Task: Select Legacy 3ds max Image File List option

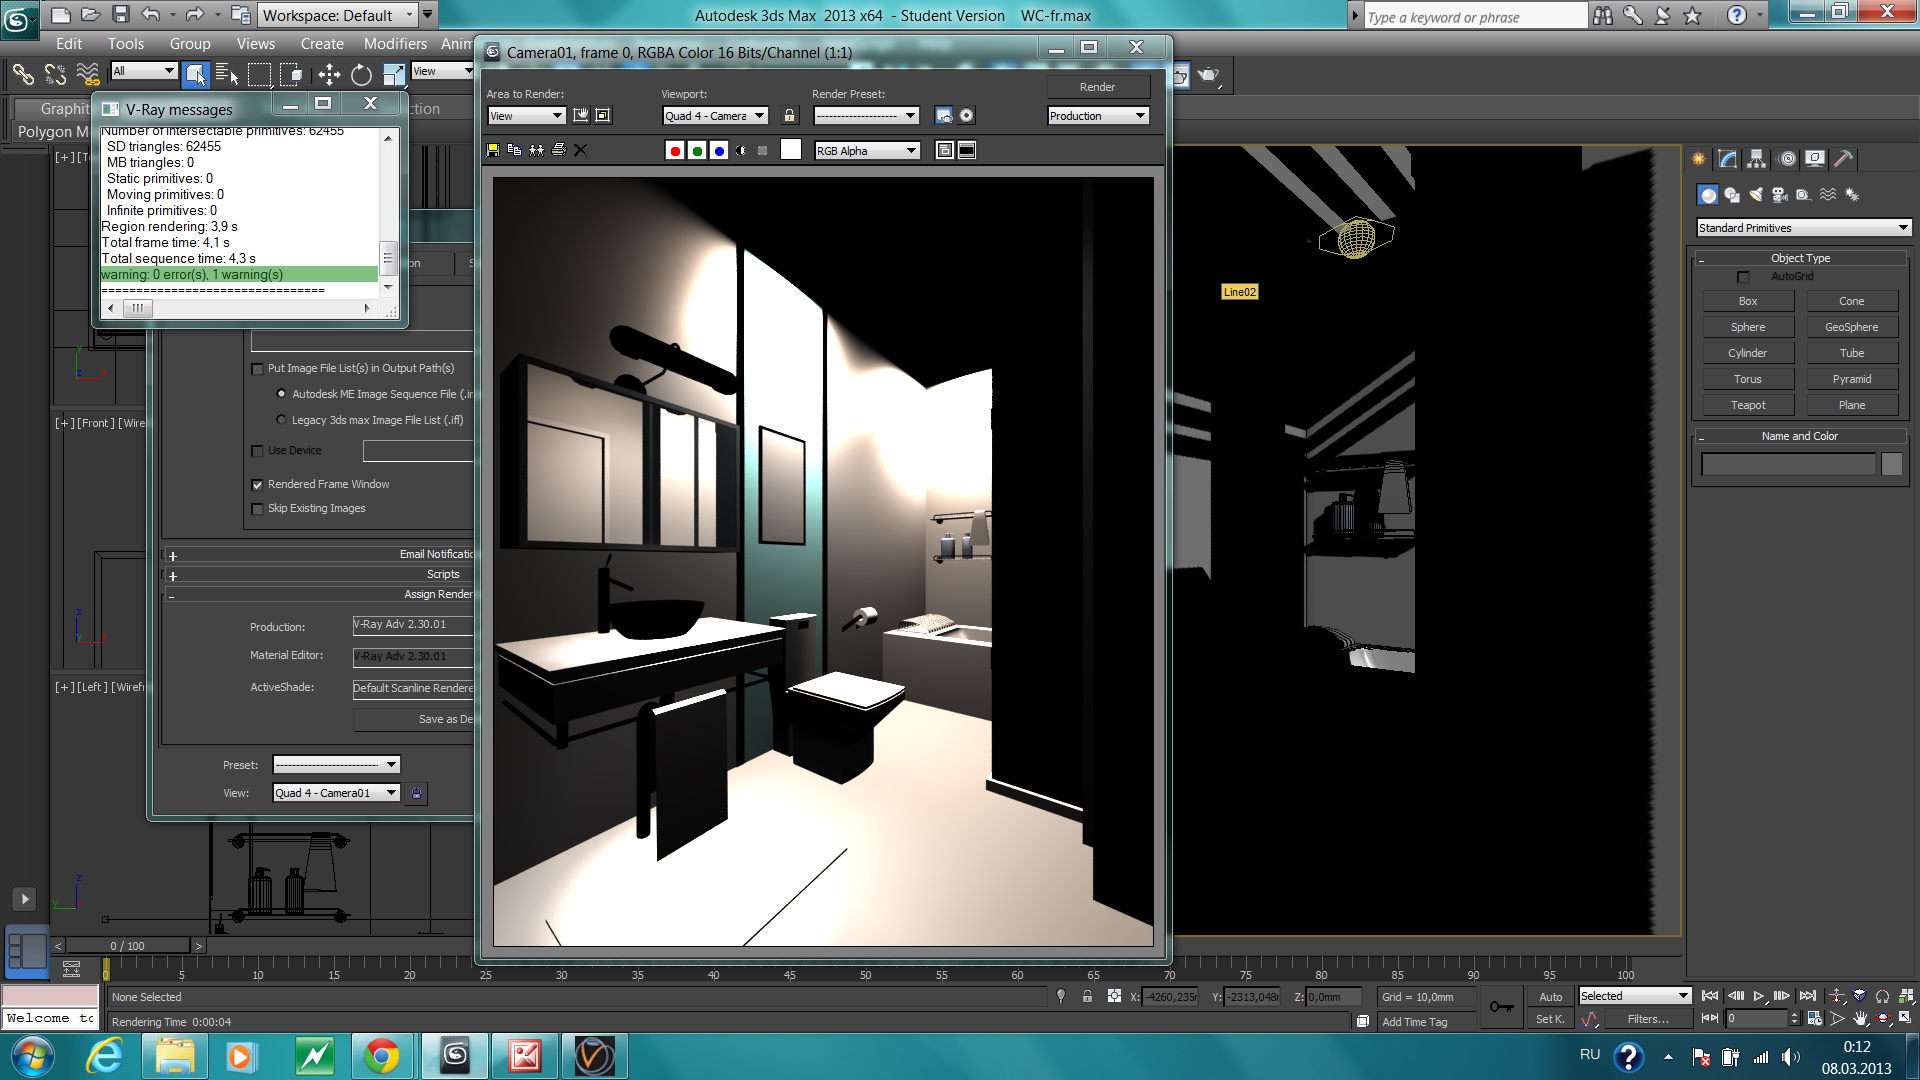Action: tap(281, 420)
